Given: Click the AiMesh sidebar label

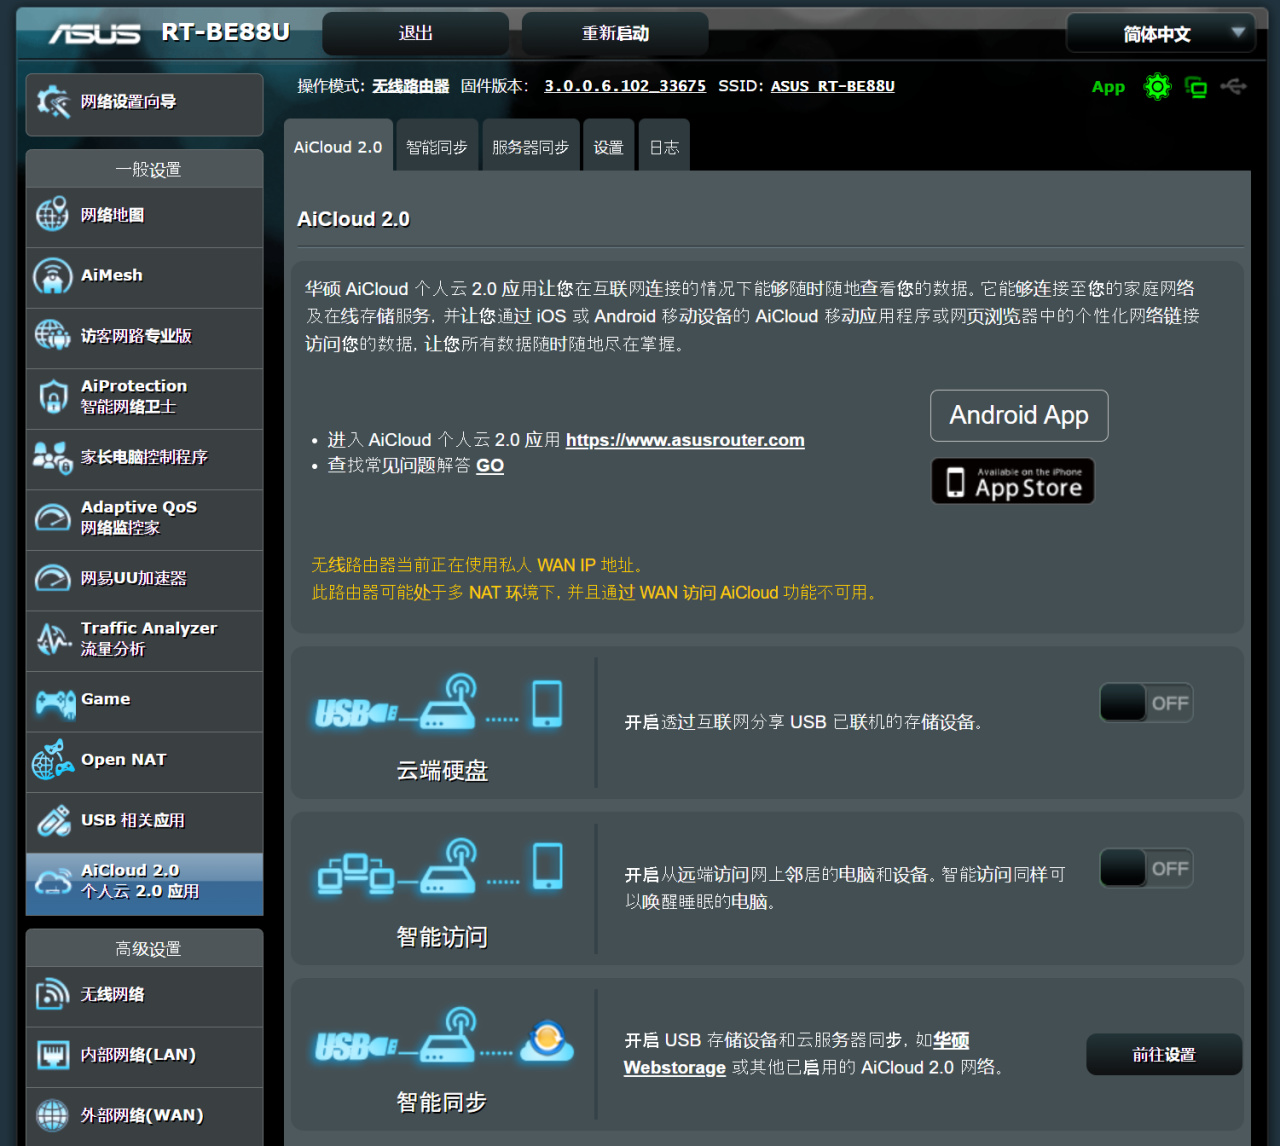Looking at the screenshot, I should tap(112, 275).
